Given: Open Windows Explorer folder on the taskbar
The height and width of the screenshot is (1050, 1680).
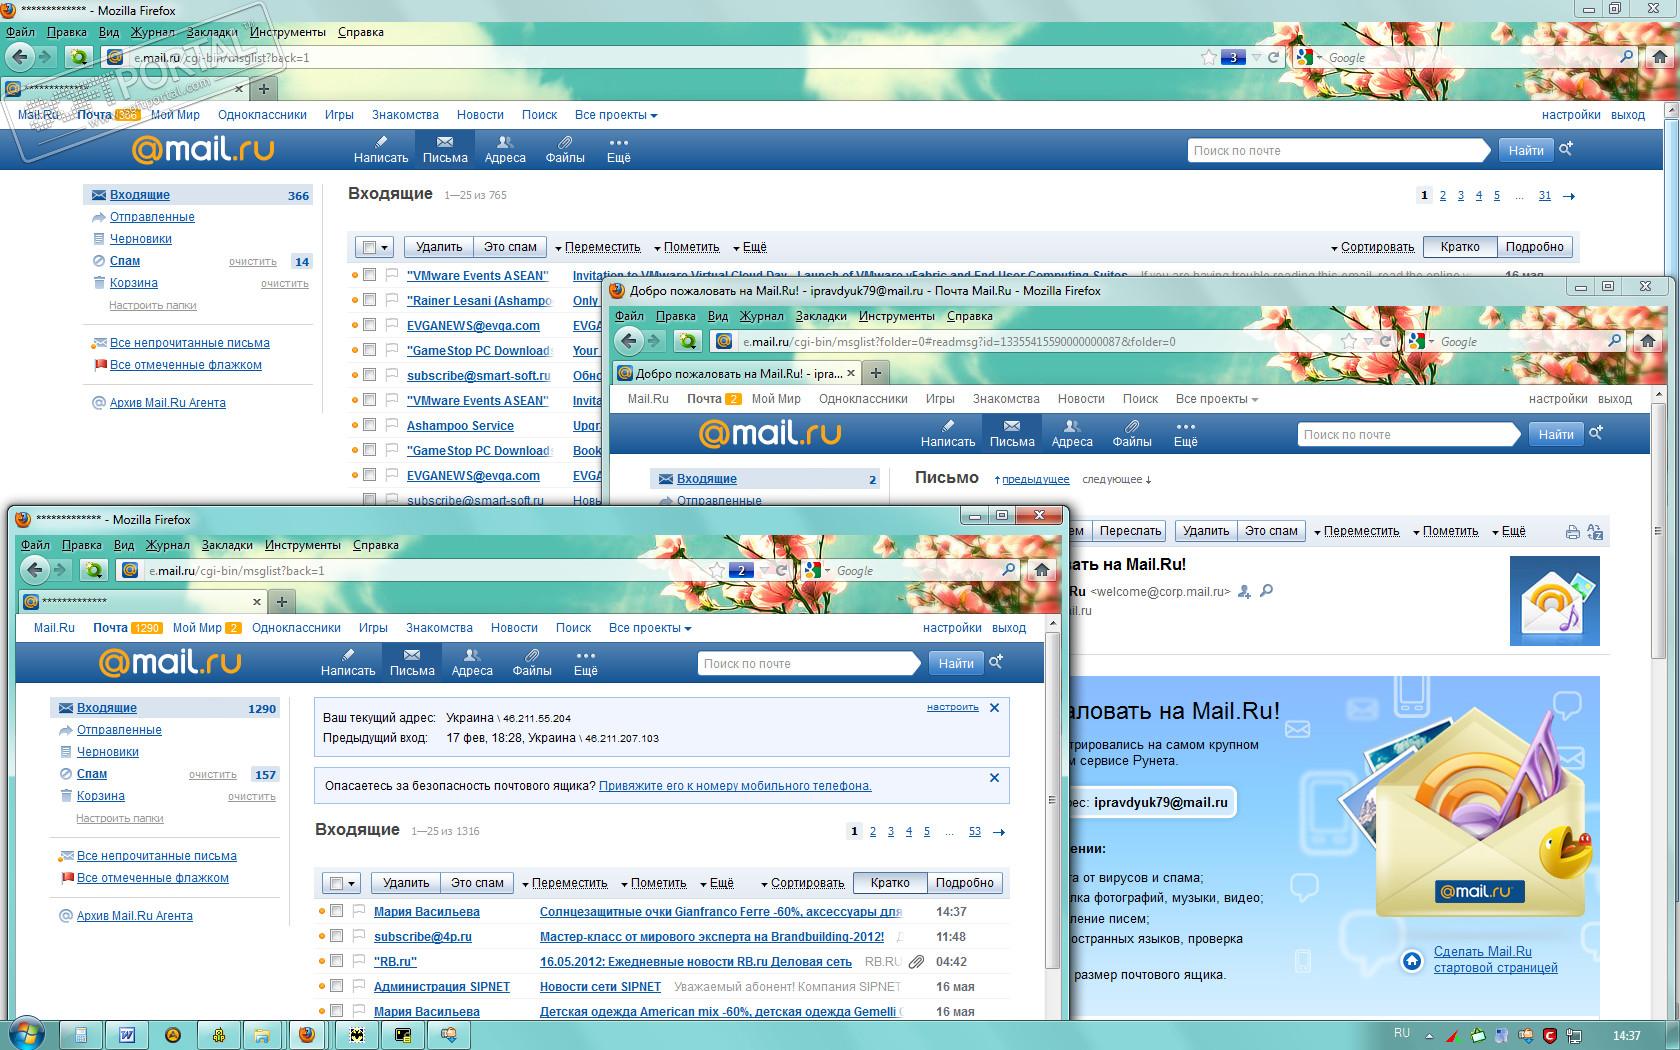Looking at the screenshot, I should (261, 1035).
